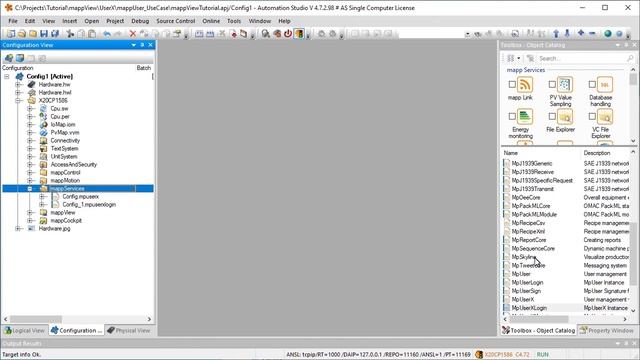The width and height of the screenshot is (640, 360).
Task: Open the Source Control menu
Action: pos(176,21)
